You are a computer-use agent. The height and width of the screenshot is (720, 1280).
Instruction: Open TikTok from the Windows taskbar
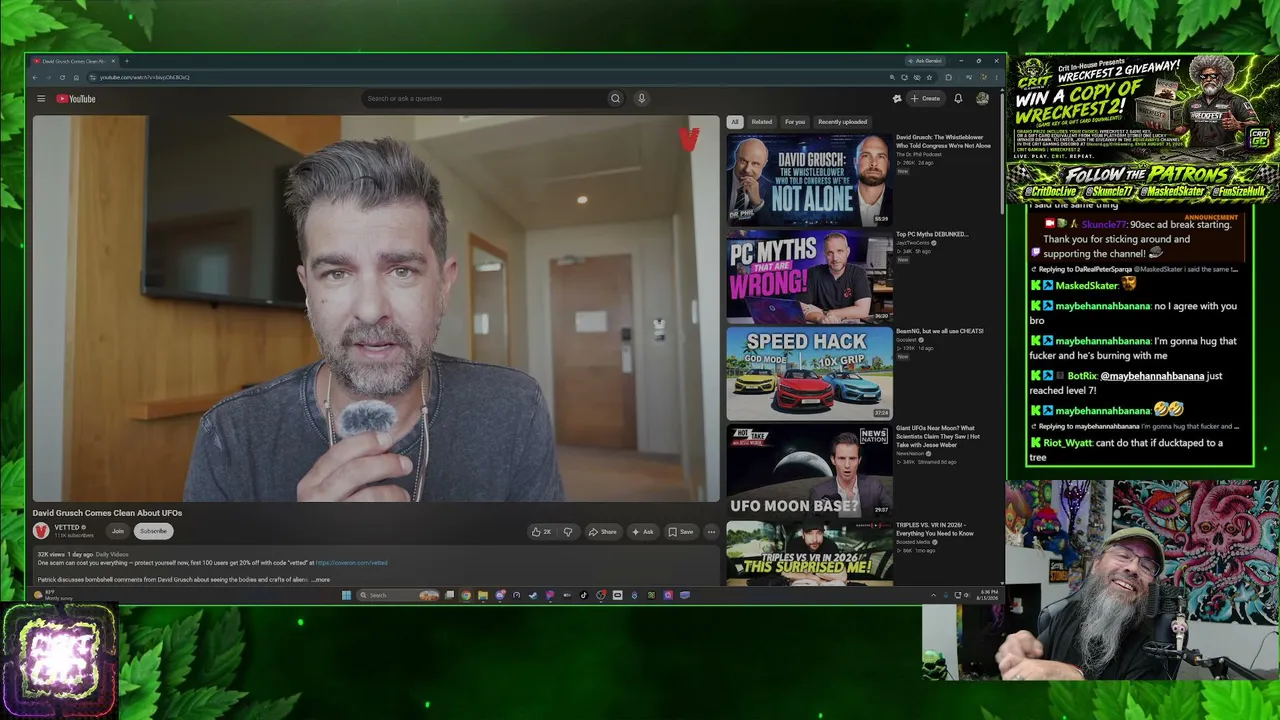584,595
